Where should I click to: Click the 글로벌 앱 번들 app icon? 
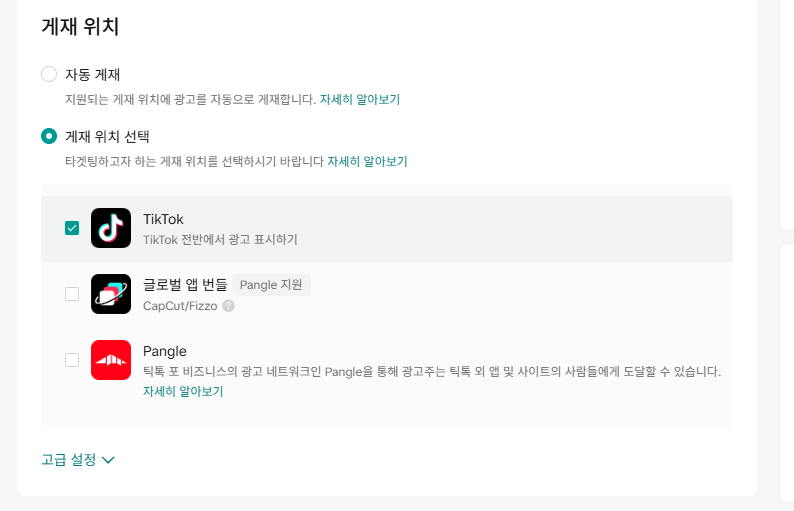[x=111, y=294]
